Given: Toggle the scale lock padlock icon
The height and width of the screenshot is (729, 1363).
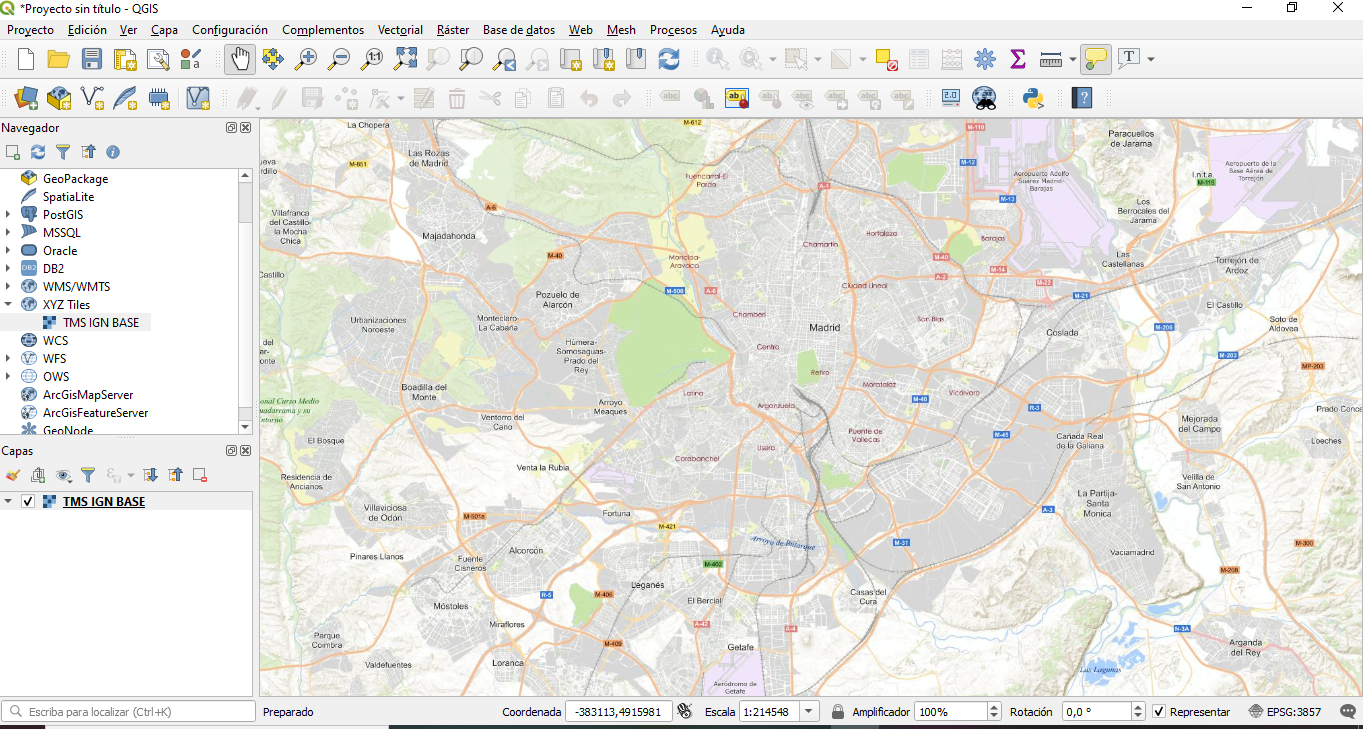Looking at the screenshot, I should [838, 712].
